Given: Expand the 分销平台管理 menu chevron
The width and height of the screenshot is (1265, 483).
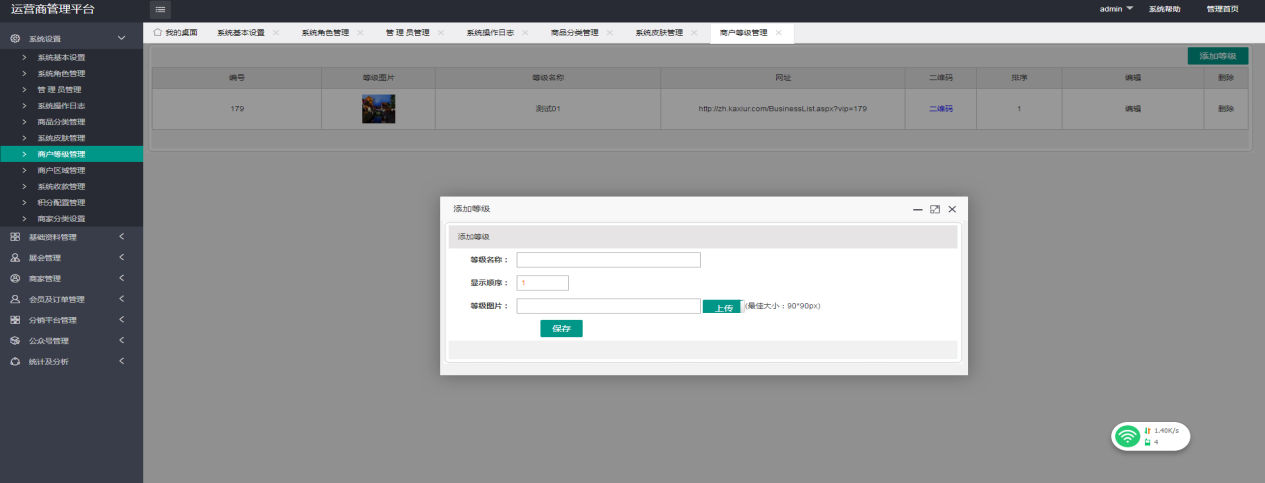Looking at the screenshot, I should 121,320.
